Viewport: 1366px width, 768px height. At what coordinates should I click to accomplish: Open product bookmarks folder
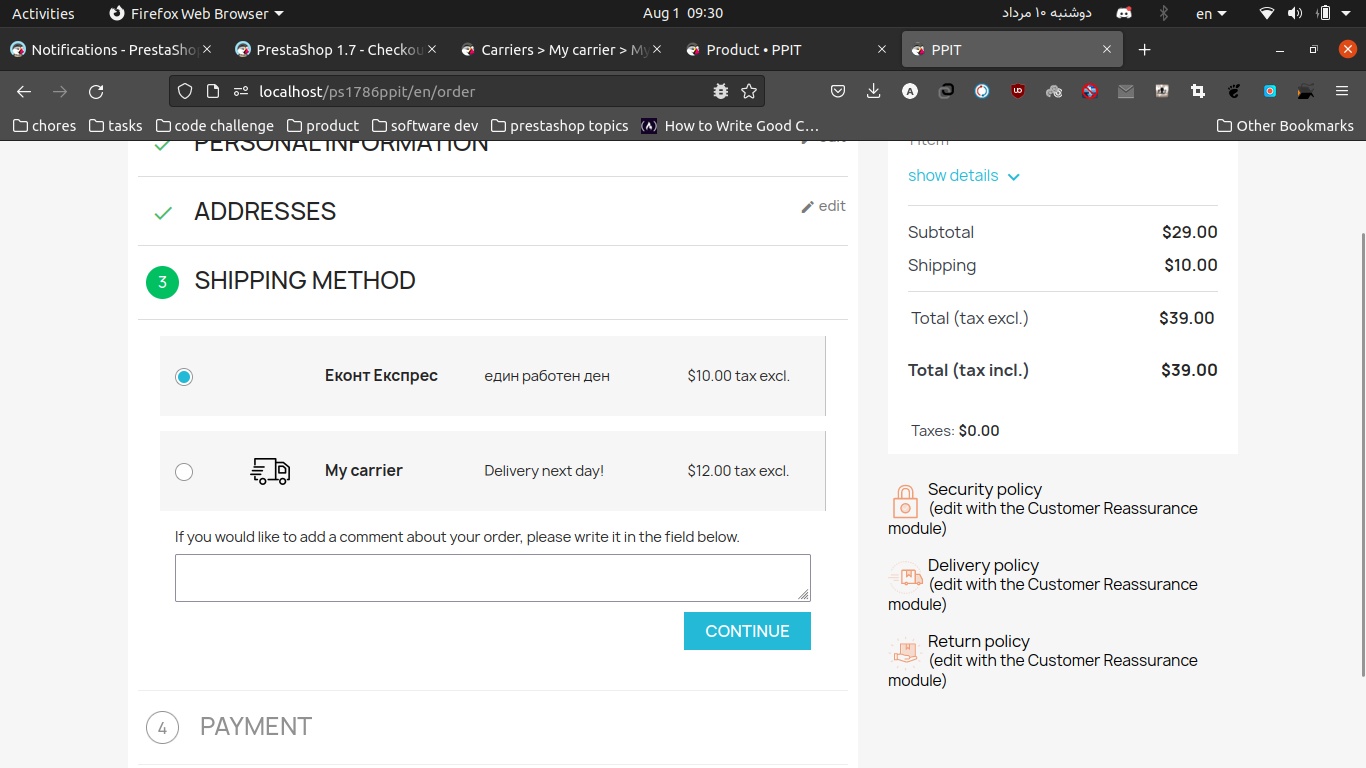tap(323, 126)
